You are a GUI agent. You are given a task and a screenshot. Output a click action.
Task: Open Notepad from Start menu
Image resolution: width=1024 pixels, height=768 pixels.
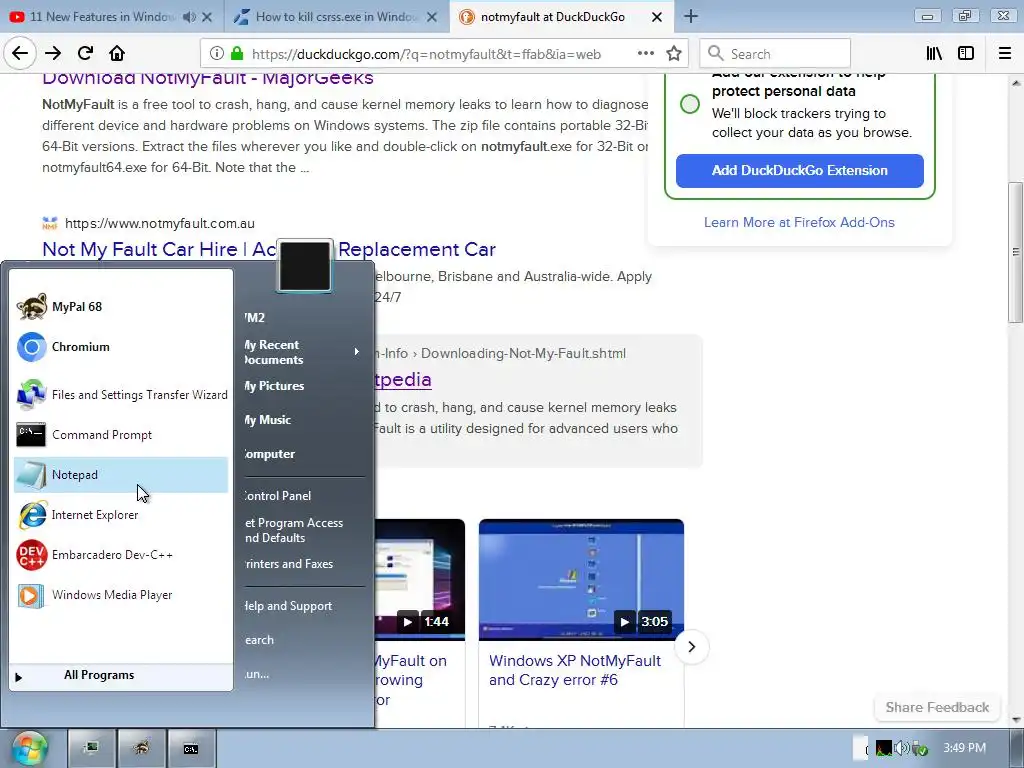pos(121,475)
